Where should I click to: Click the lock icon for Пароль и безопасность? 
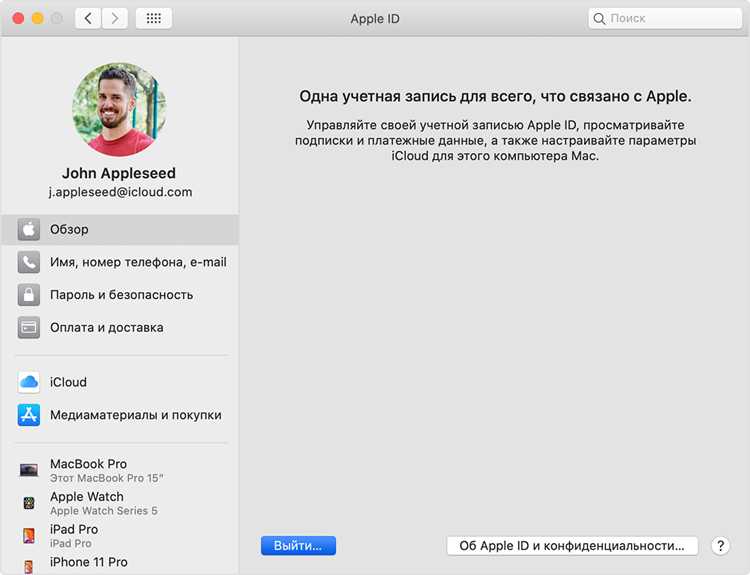pyautogui.click(x=29, y=295)
